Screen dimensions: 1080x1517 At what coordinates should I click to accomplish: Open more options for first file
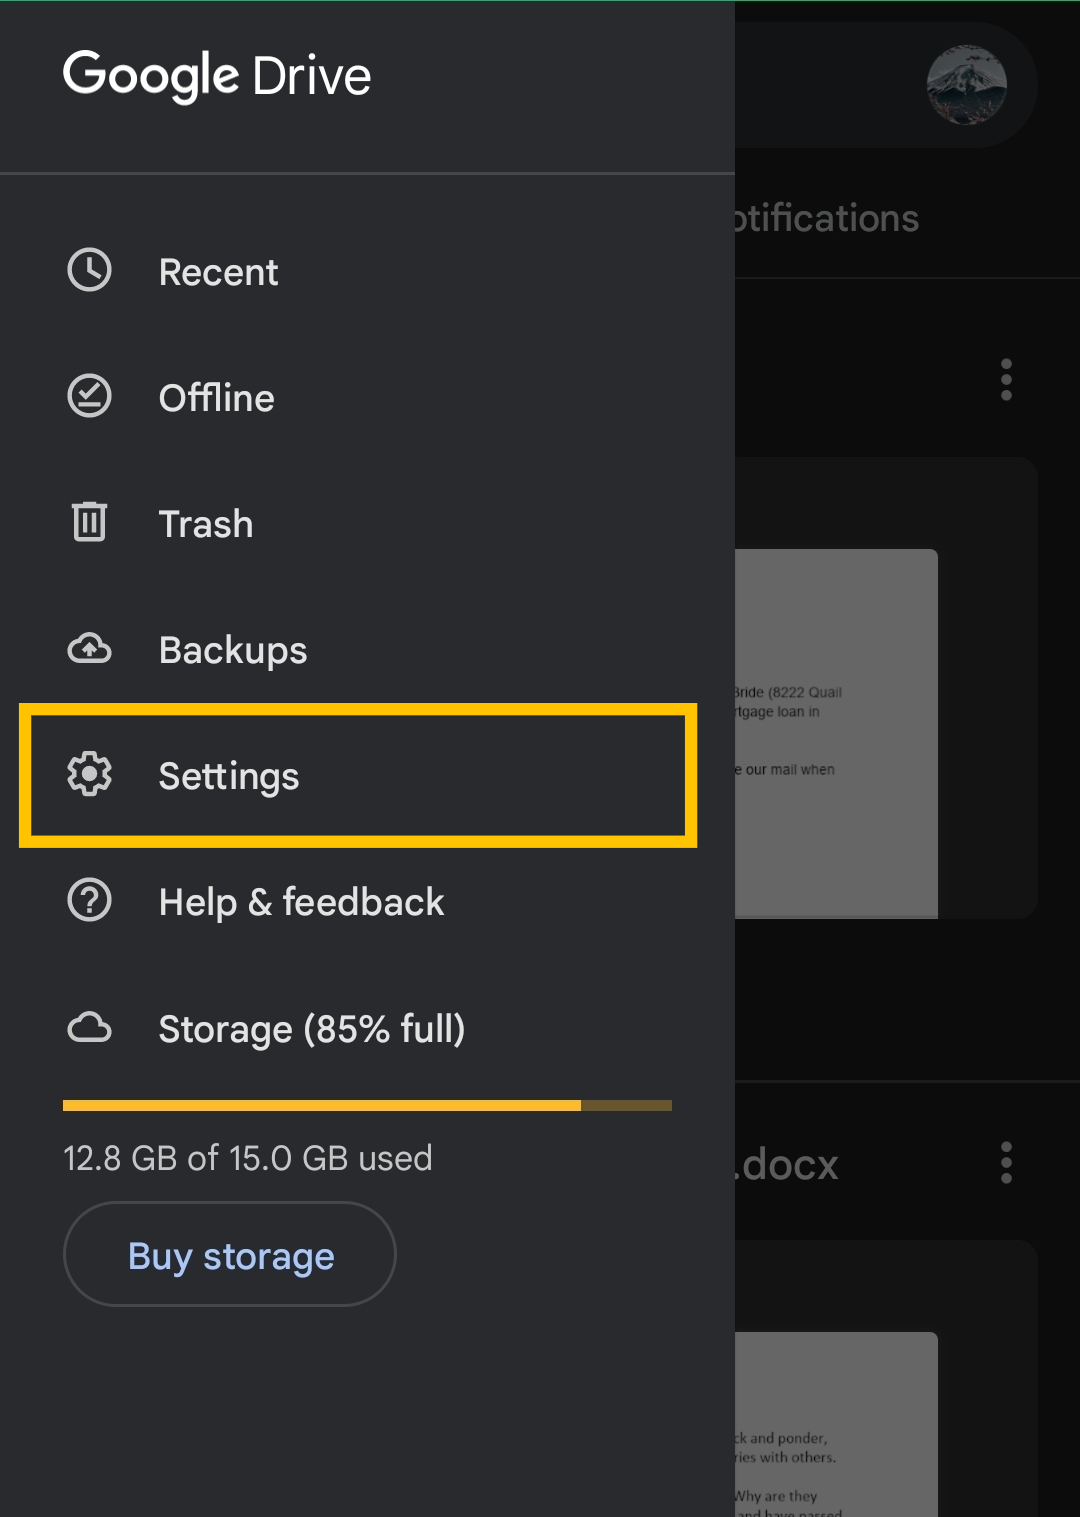click(1006, 380)
